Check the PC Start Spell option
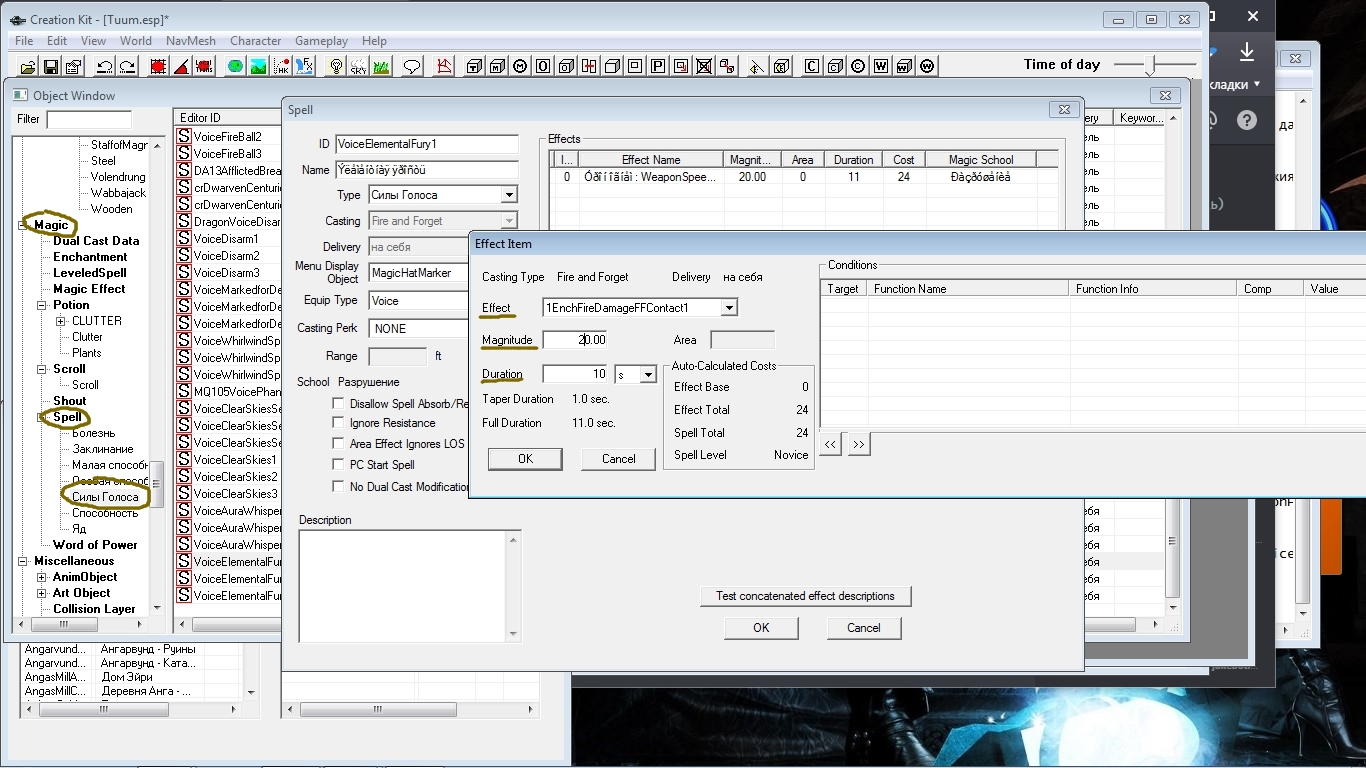This screenshot has width=1366, height=768. pyautogui.click(x=339, y=465)
